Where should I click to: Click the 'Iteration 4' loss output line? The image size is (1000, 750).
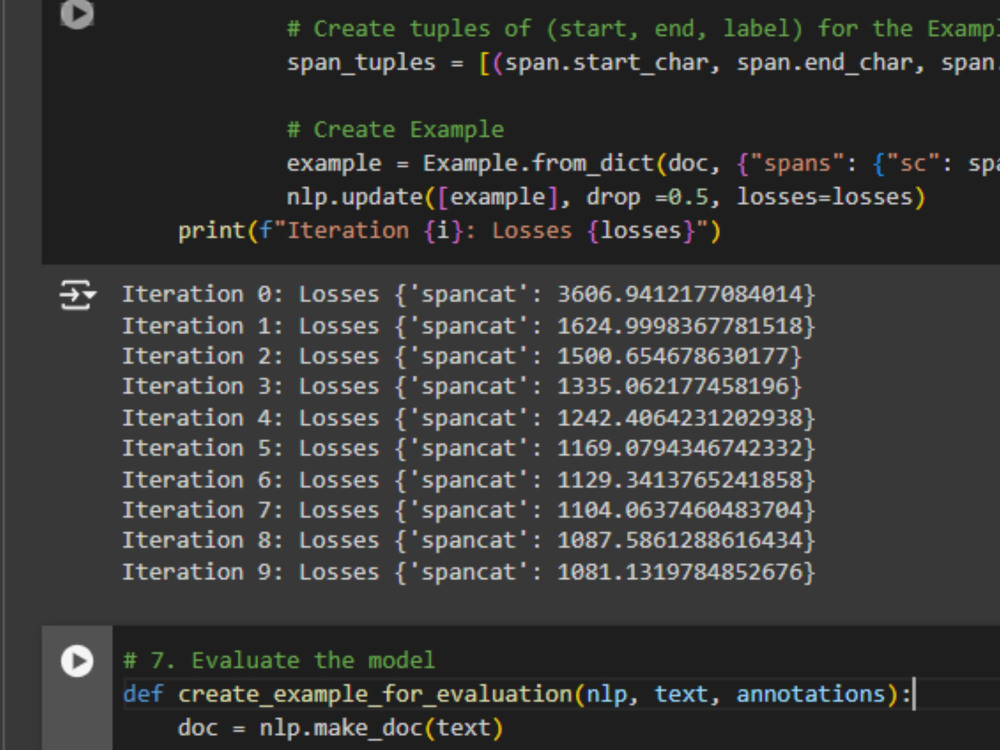[x=469, y=418]
